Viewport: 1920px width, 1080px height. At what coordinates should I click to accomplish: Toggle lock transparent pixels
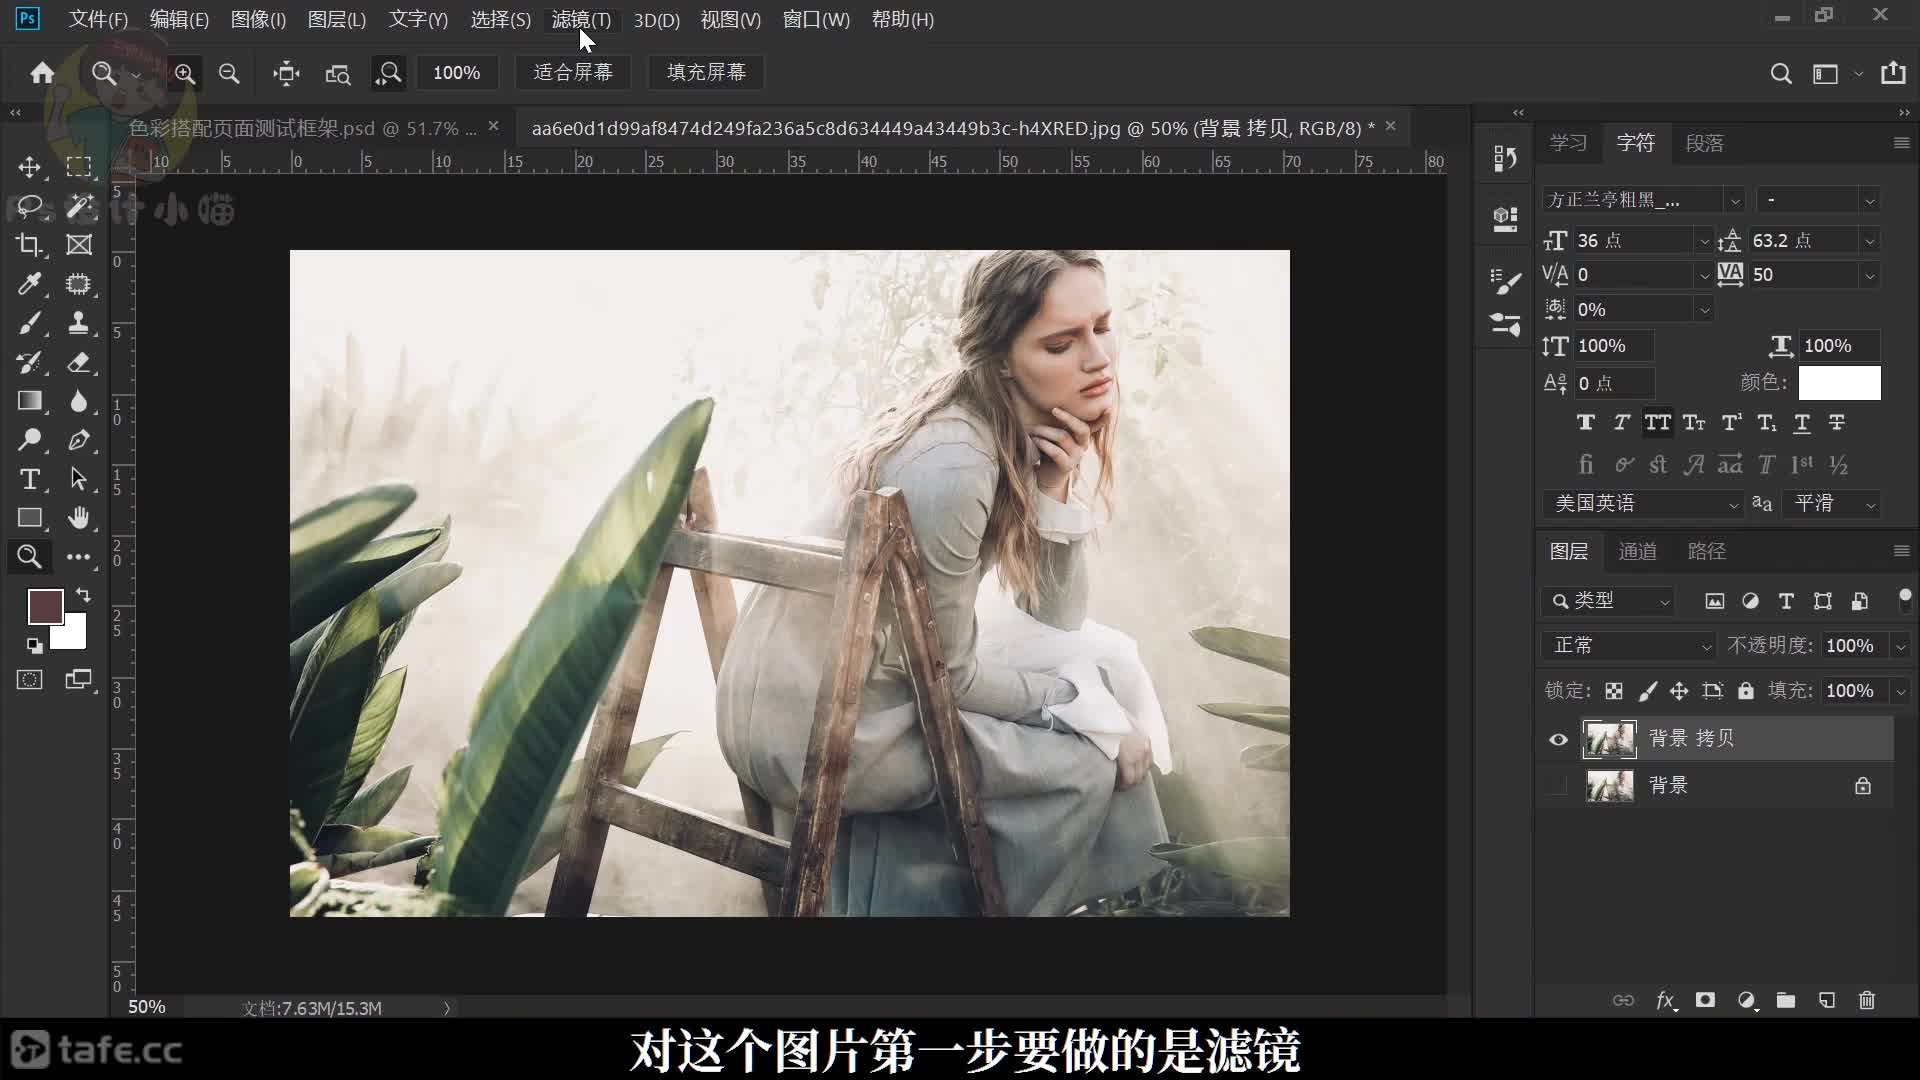coord(1613,691)
